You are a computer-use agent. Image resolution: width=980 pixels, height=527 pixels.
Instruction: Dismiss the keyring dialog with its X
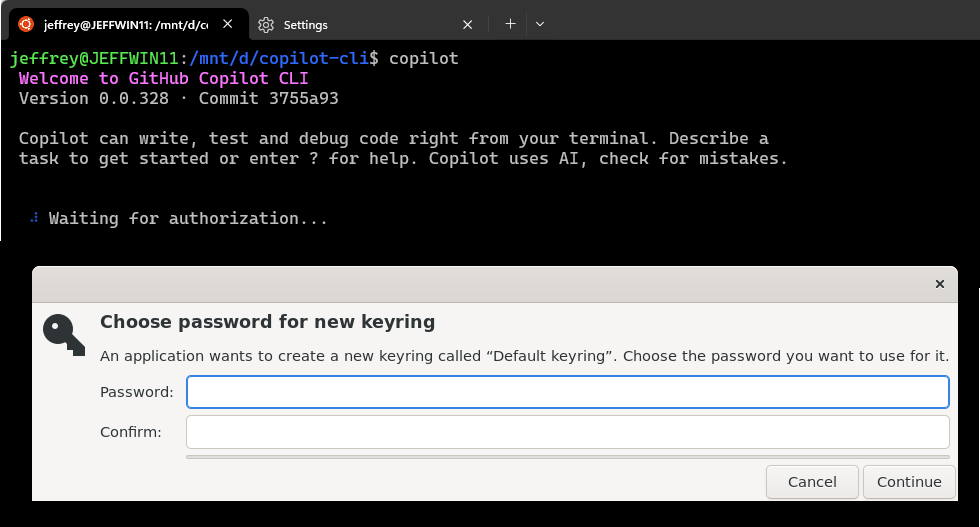tap(939, 284)
